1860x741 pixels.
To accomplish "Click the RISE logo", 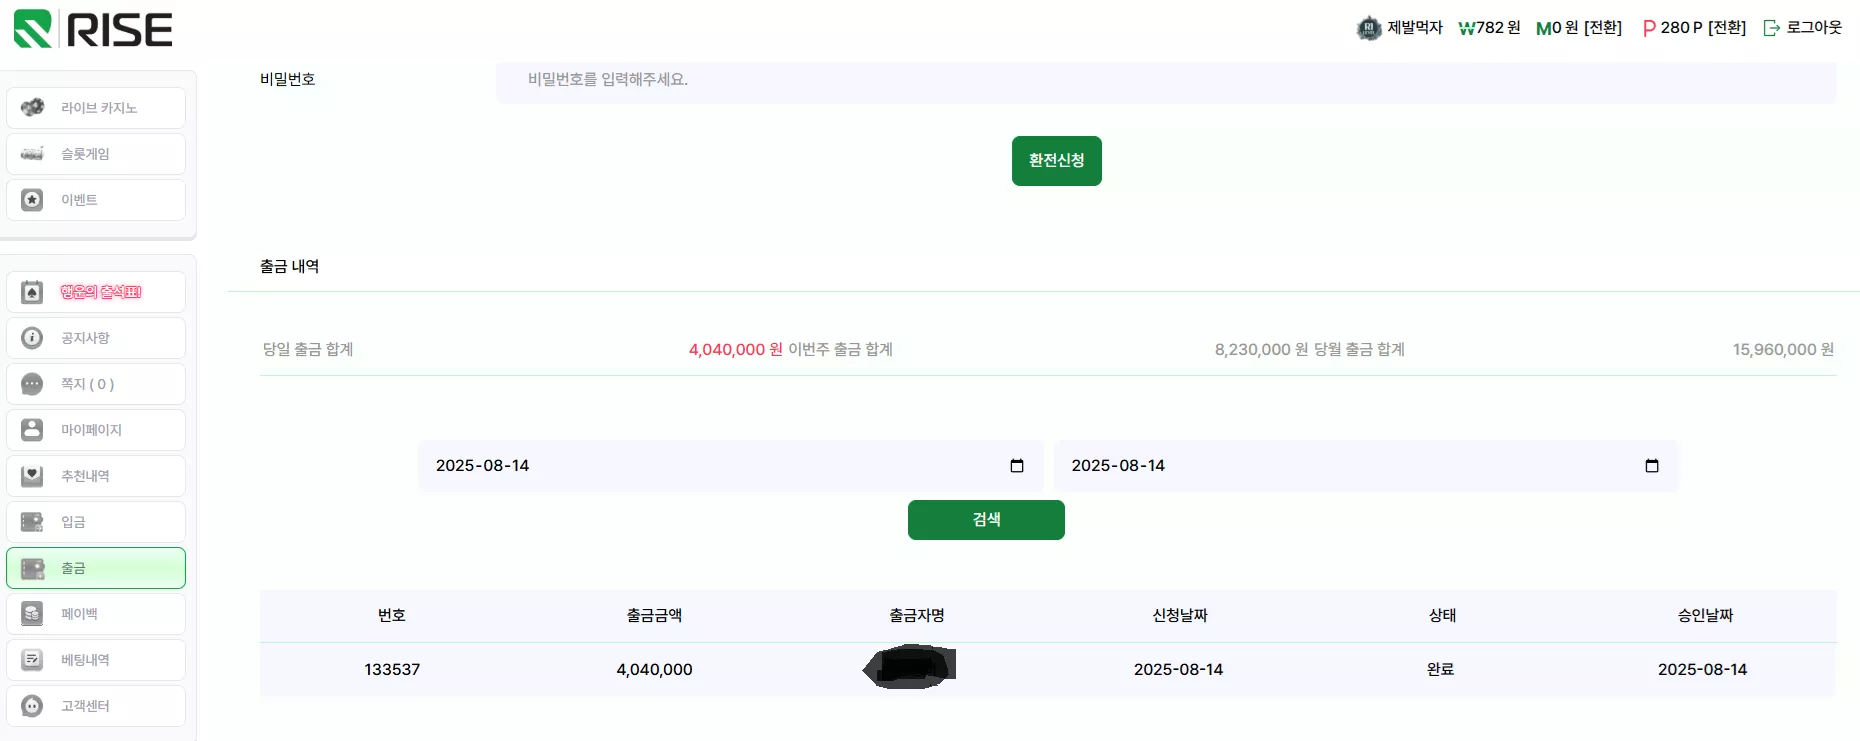I will pyautogui.click(x=93, y=29).
